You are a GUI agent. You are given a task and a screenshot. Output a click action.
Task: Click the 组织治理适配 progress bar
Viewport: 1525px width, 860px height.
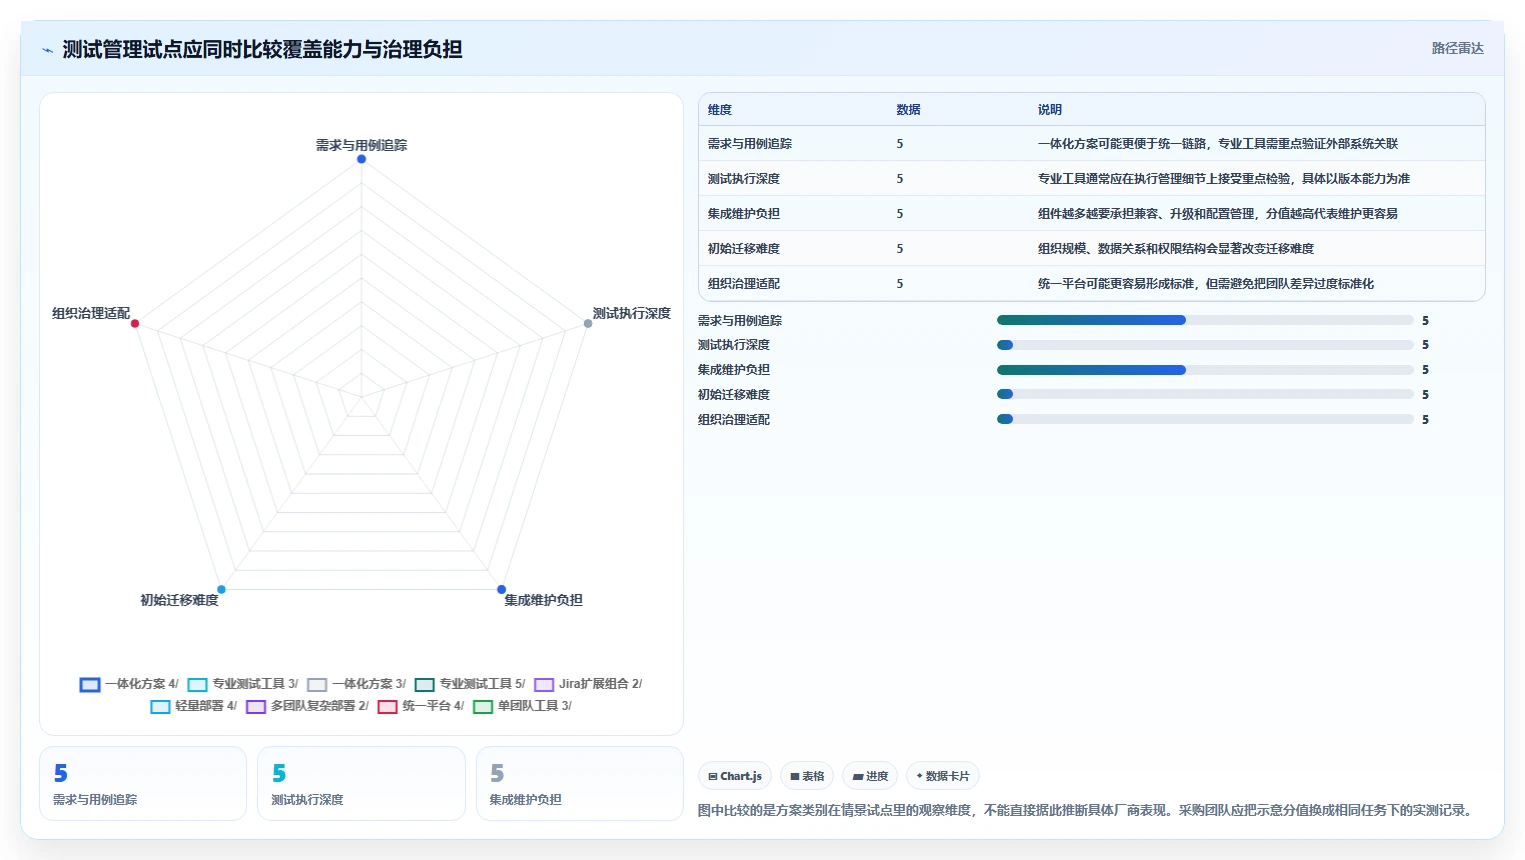point(1205,419)
